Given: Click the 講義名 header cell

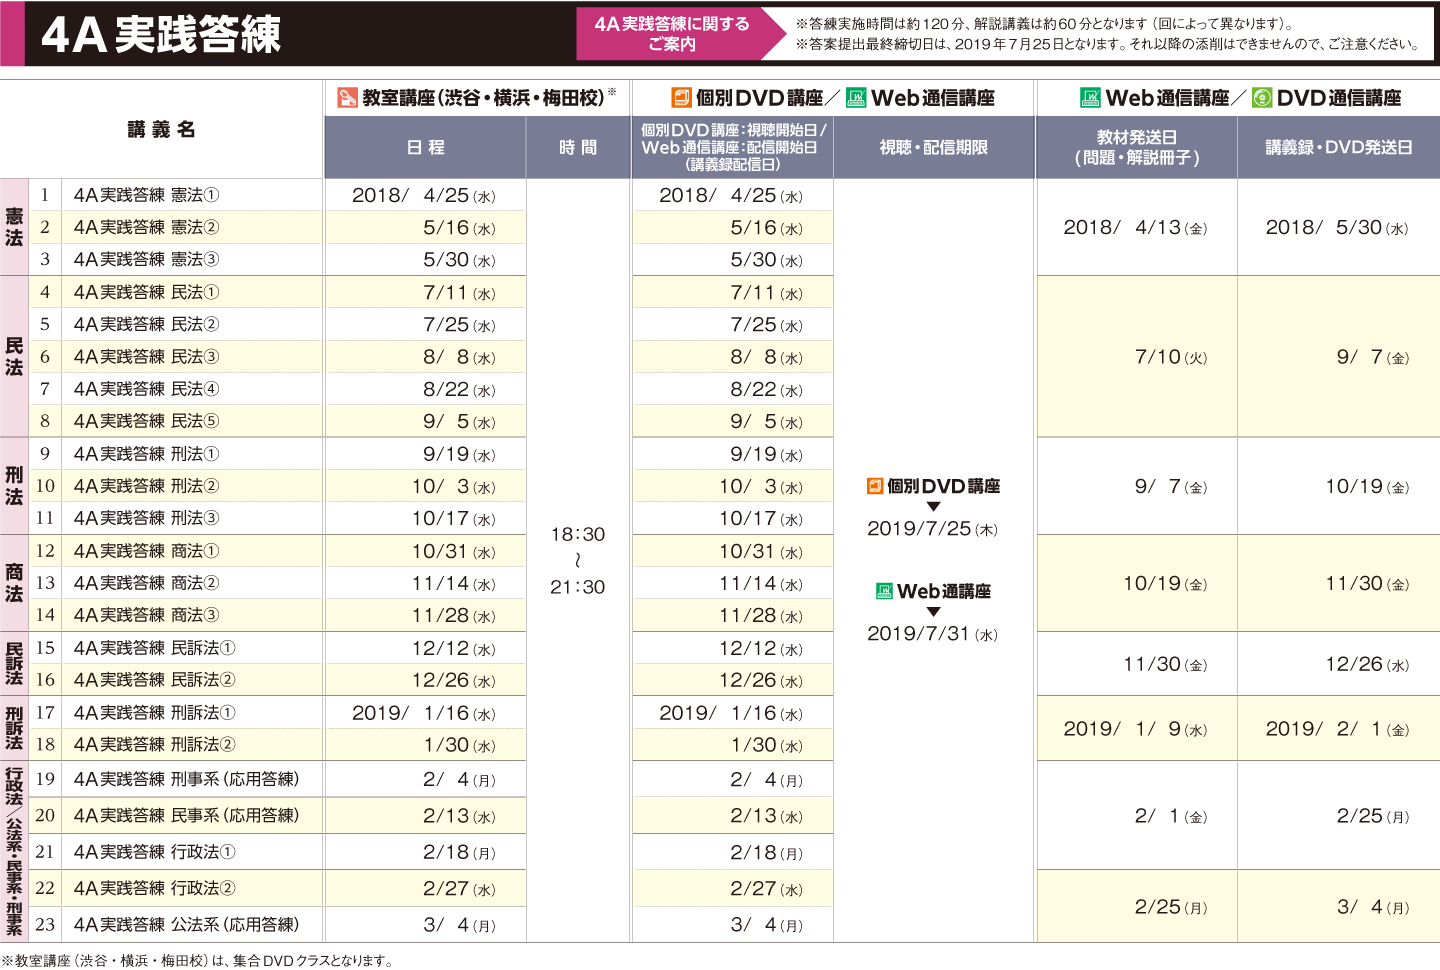Looking at the screenshot, I should pyautogui.click(x=161, y=129).
